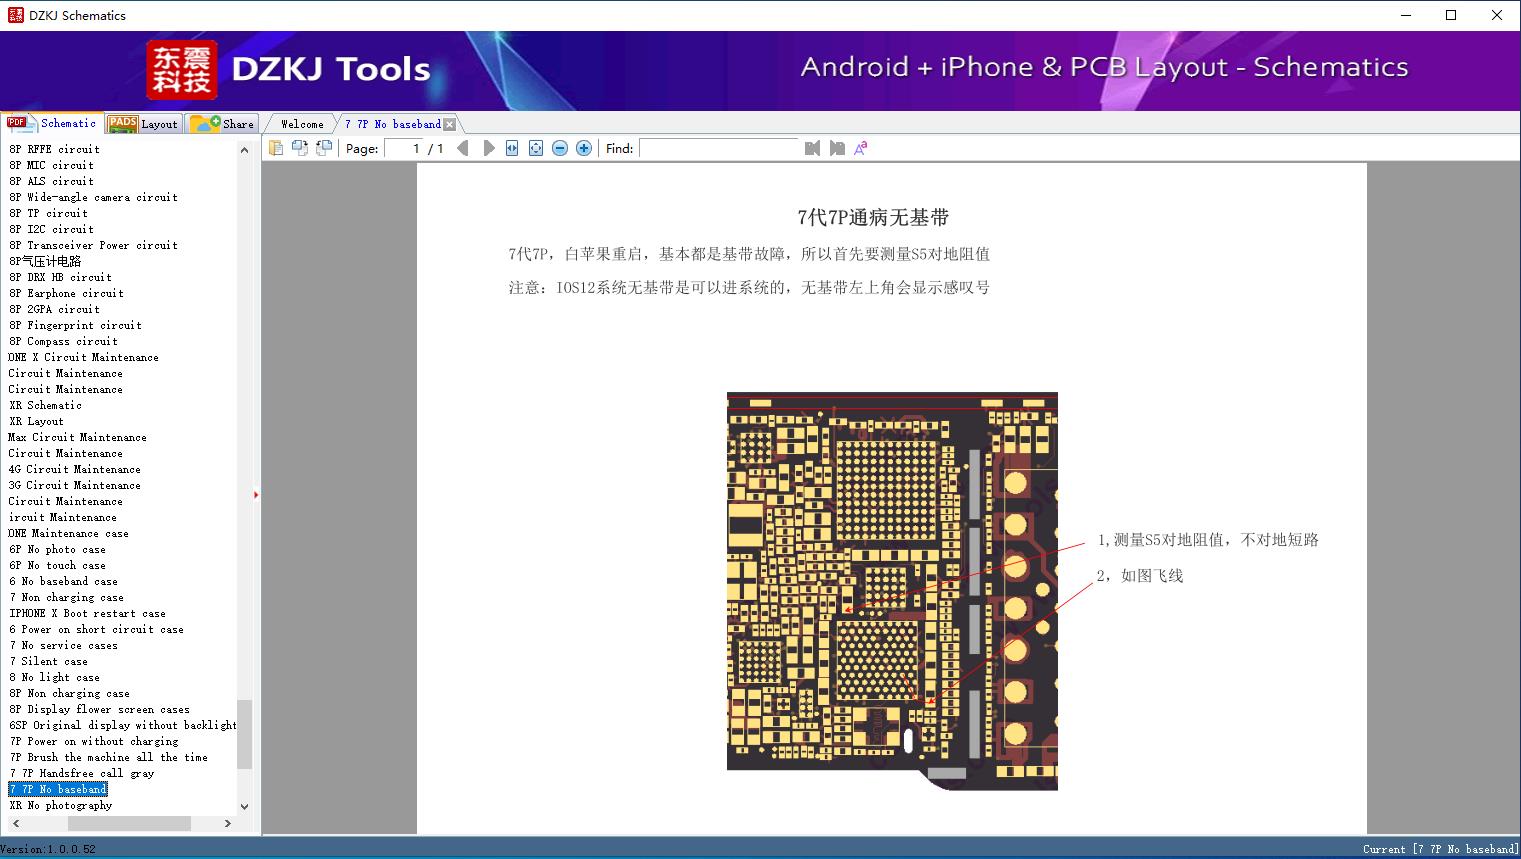Collapse the side panel with the red arrow
Screen dimensions: 1521x859
(256, 494)
